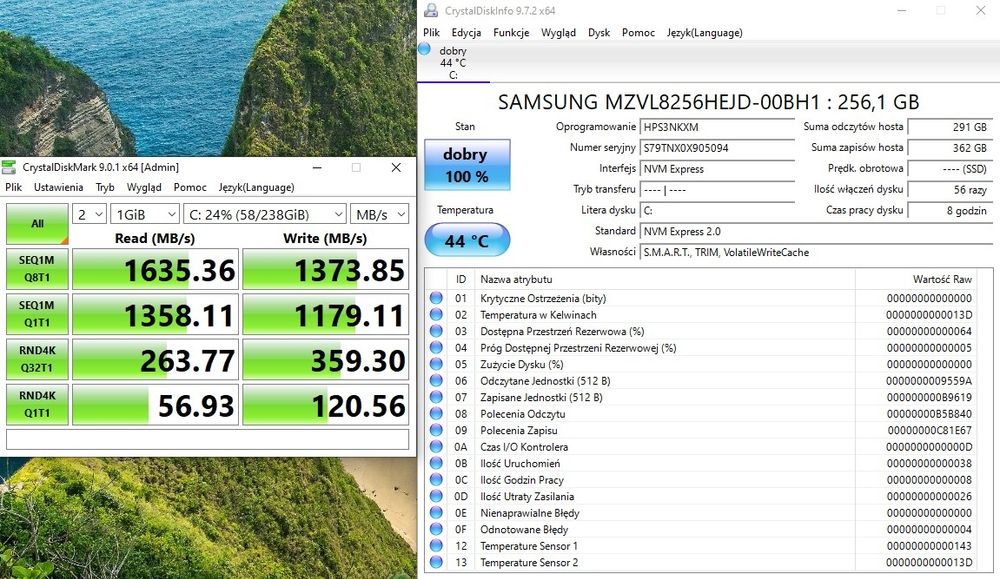Open Ustawienia menu in CrystalDiskMark
The image size is (1000, 579).
[59, 187]
